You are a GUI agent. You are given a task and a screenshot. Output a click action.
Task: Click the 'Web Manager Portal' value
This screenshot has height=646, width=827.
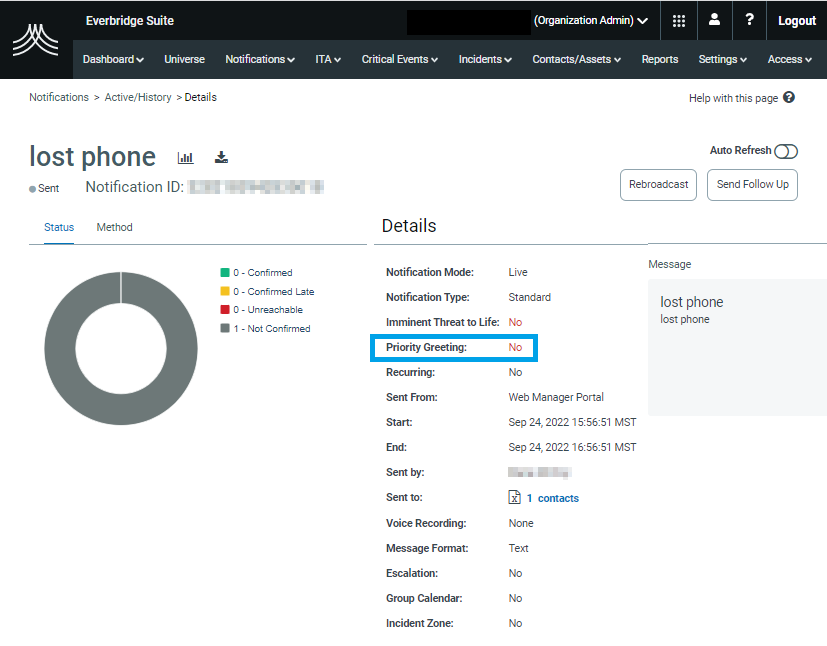point(556,397)
